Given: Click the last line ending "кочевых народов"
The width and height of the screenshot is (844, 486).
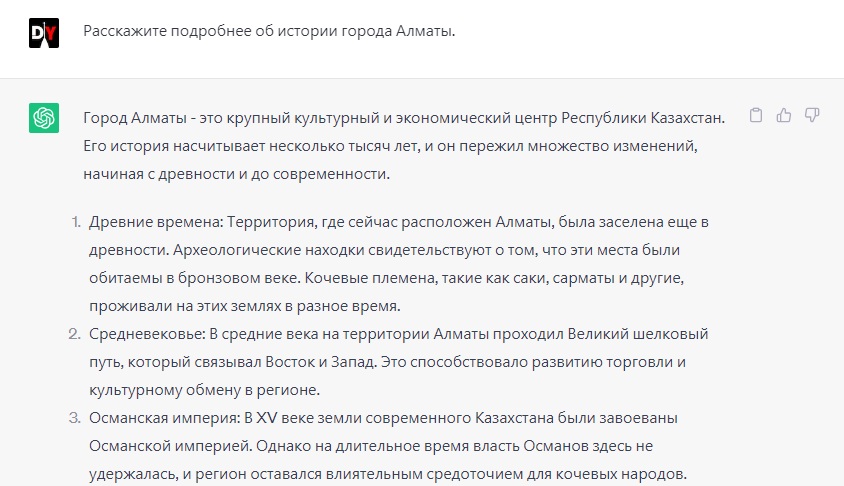Looking at the screenshot, I should pos(388,474).
